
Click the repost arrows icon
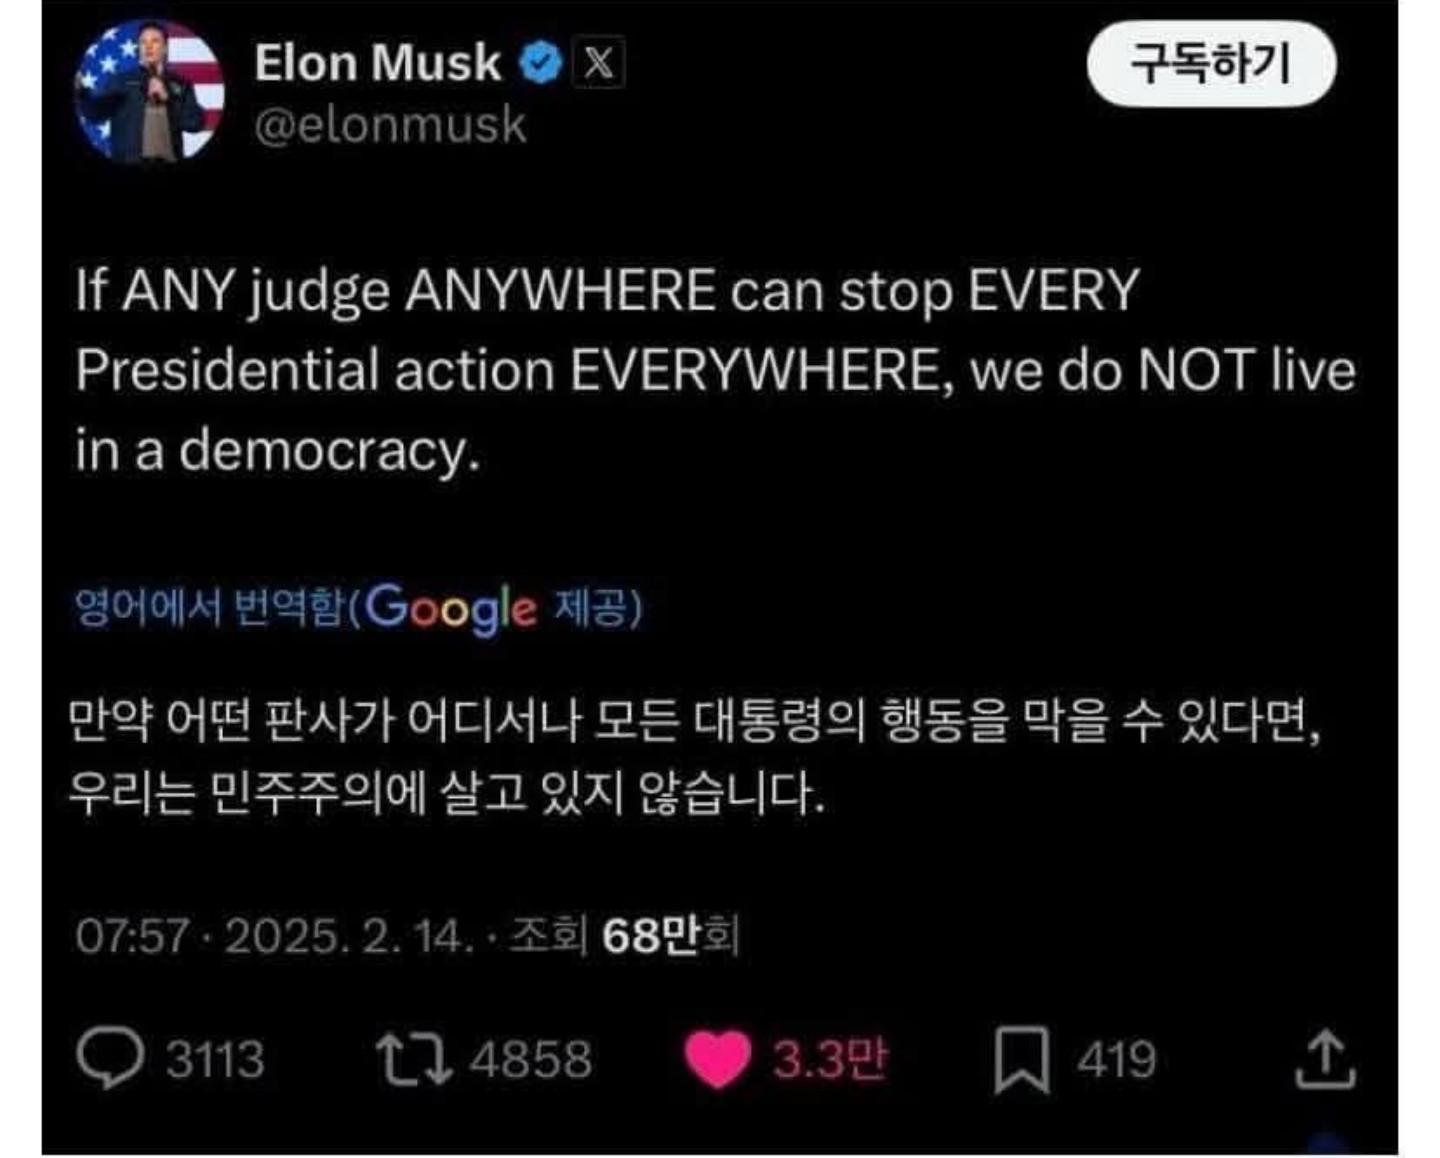click(x=413, y=1060)
